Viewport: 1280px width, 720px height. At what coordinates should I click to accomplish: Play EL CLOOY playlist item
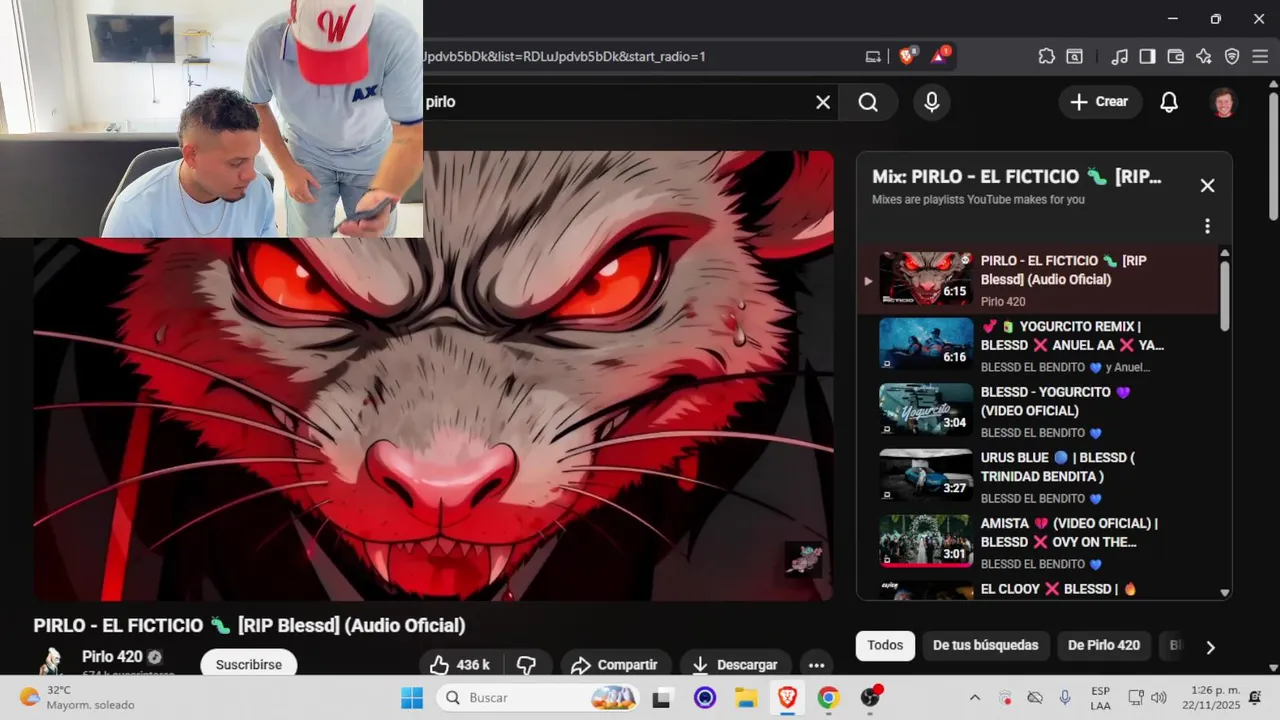[x=1039, y=590]
